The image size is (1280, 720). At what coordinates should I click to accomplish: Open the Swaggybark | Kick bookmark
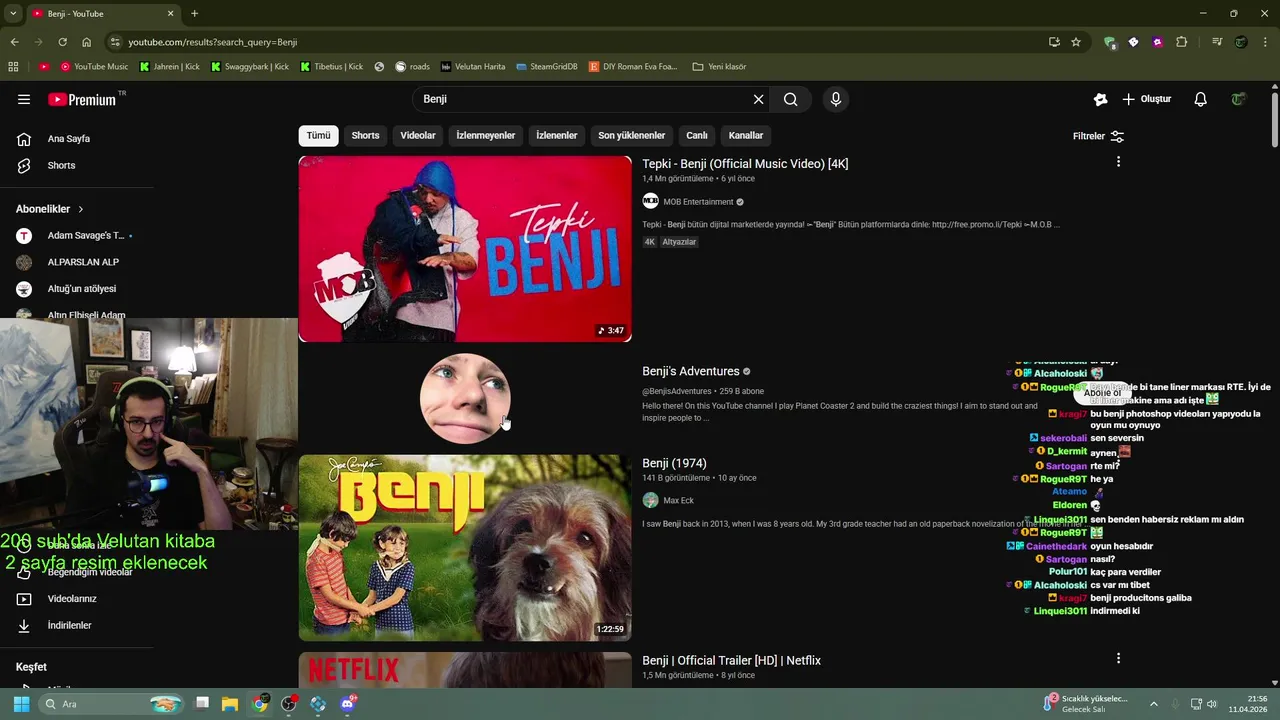click(x=249, y=67)
